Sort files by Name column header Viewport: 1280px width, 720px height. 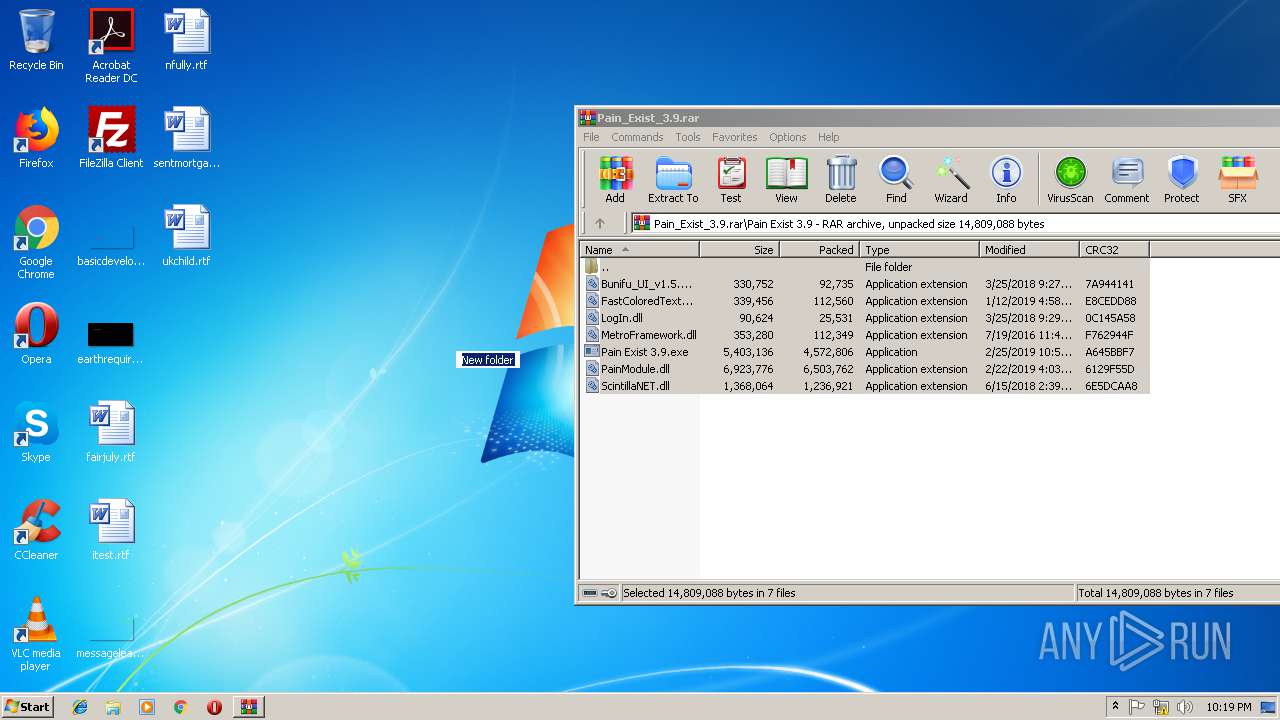639,250
